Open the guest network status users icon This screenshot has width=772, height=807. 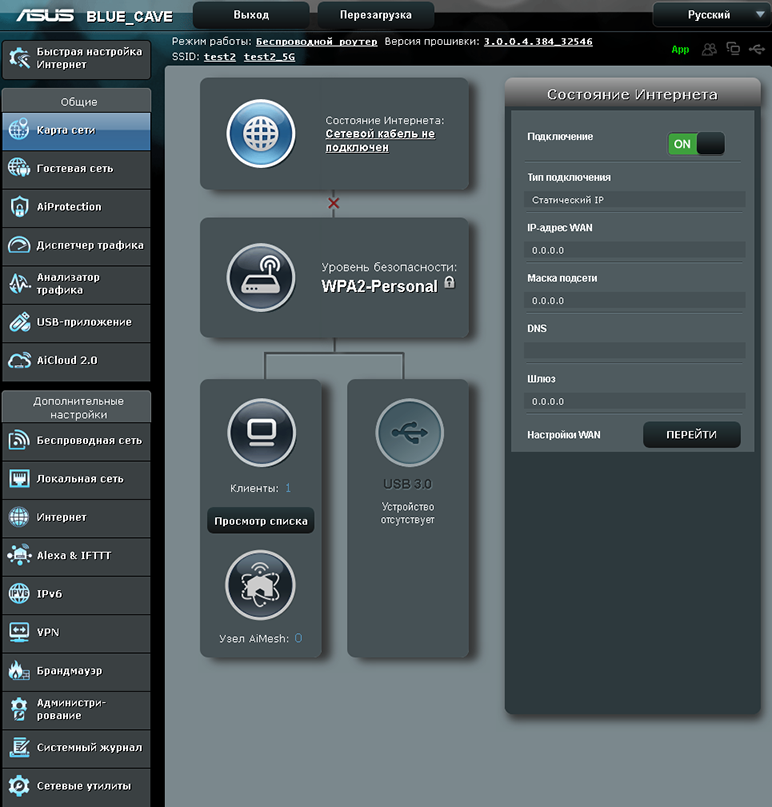coord(710,49)
